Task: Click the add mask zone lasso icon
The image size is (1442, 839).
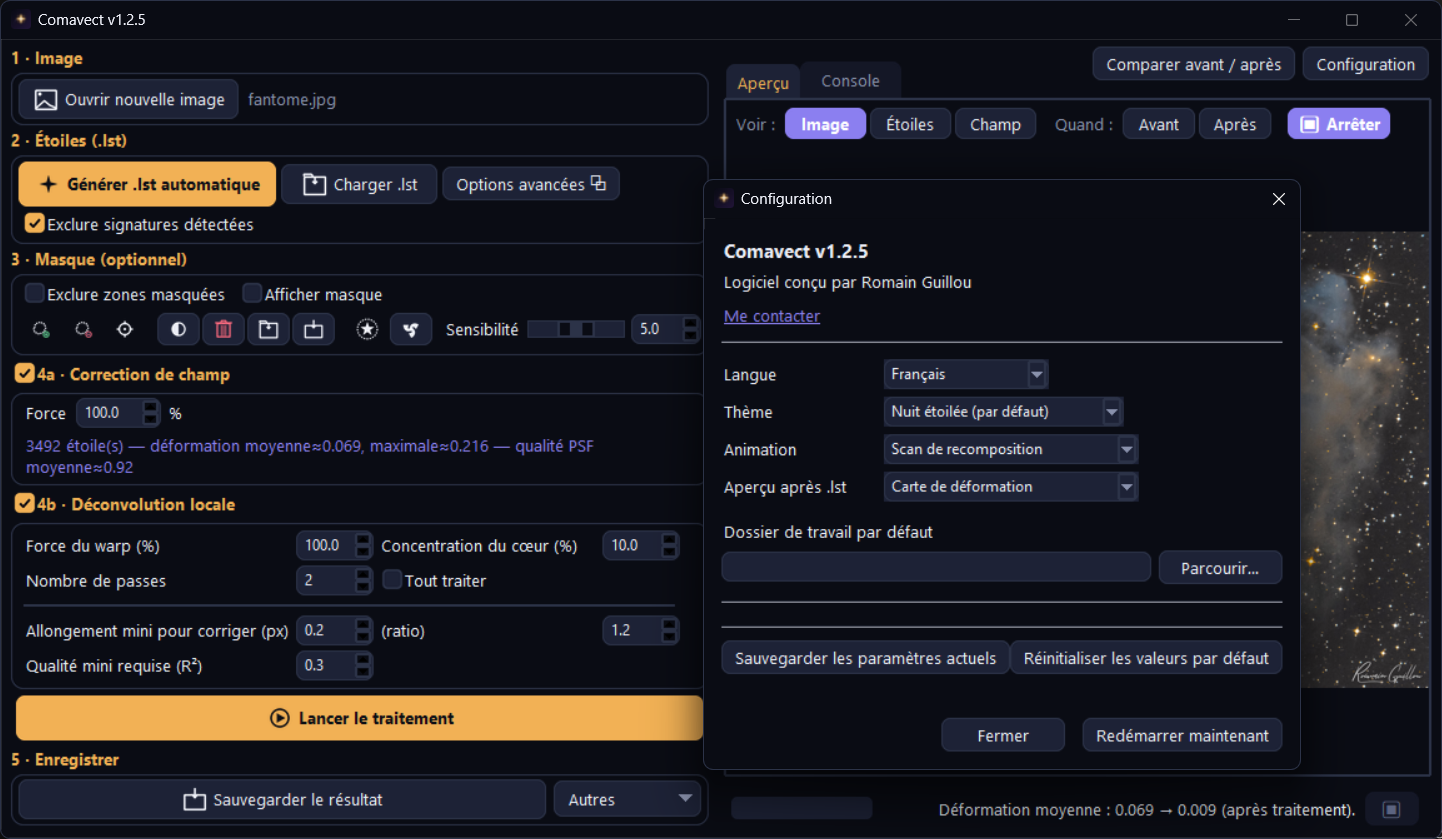Action: click(x=41, y=329)
